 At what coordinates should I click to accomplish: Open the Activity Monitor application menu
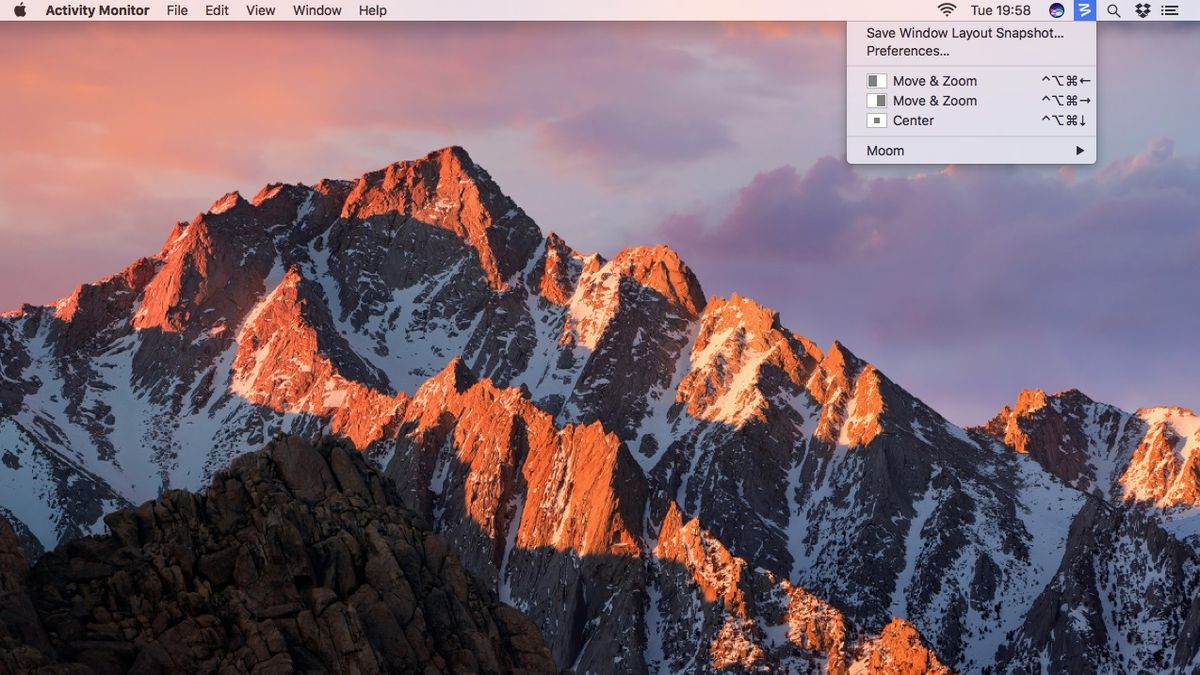click(x=96, y=10)
